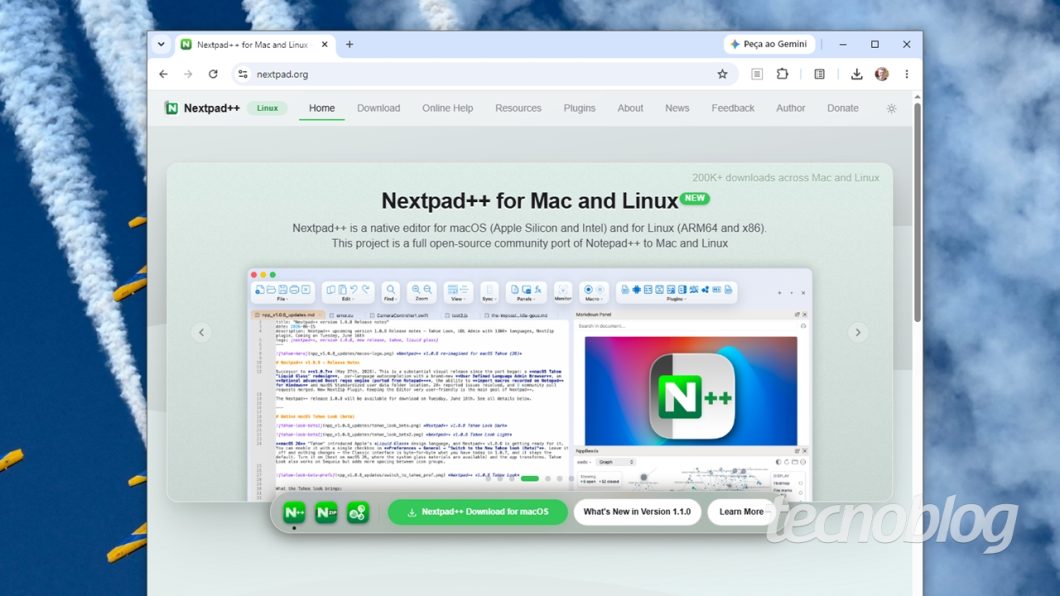1060x596 pixels.
Task: Reload the current page
Action: point(213,74)
